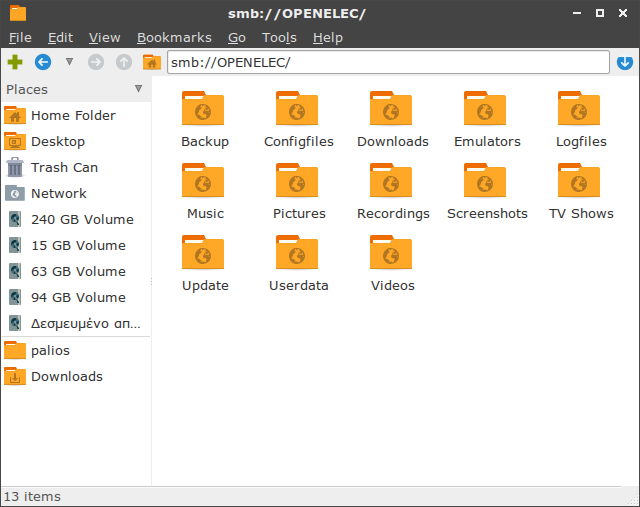Viewport: 640px width, 507px height.
Task: Click the Home folder toolbar icon
Action: [152, 62]
